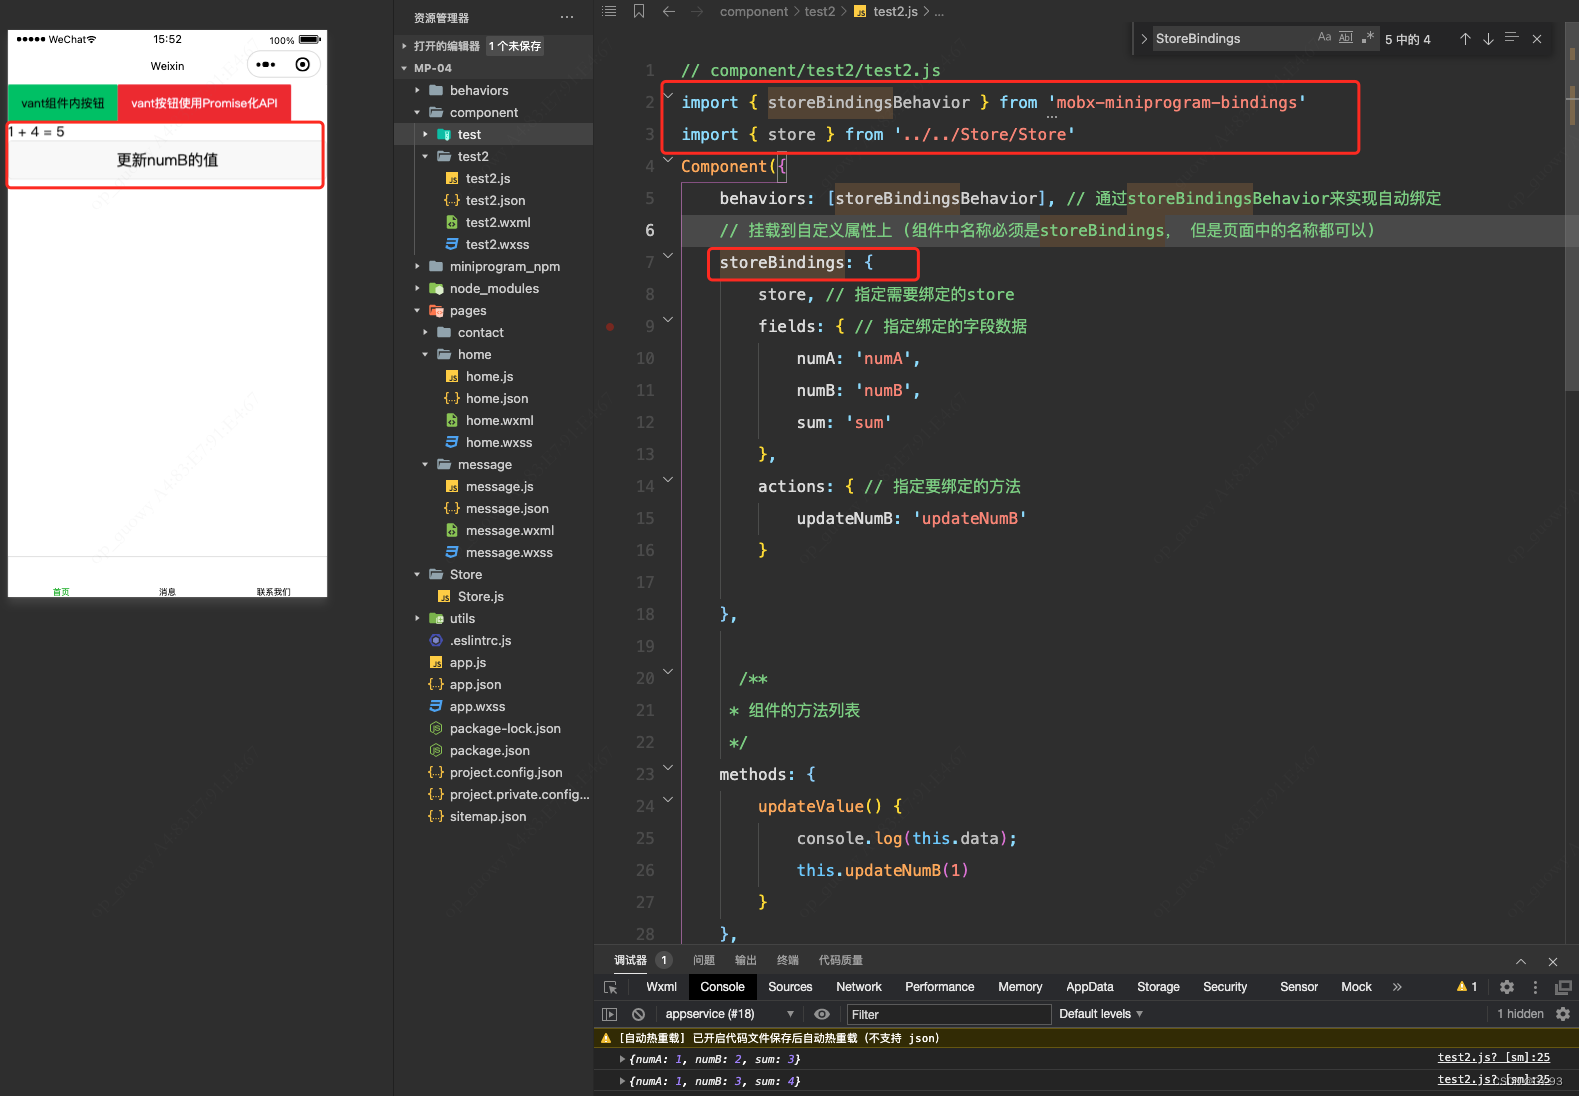Screen dimensions: 1579x1096
Task: Tap the red vant Promise API button
Action: [204, 103]
